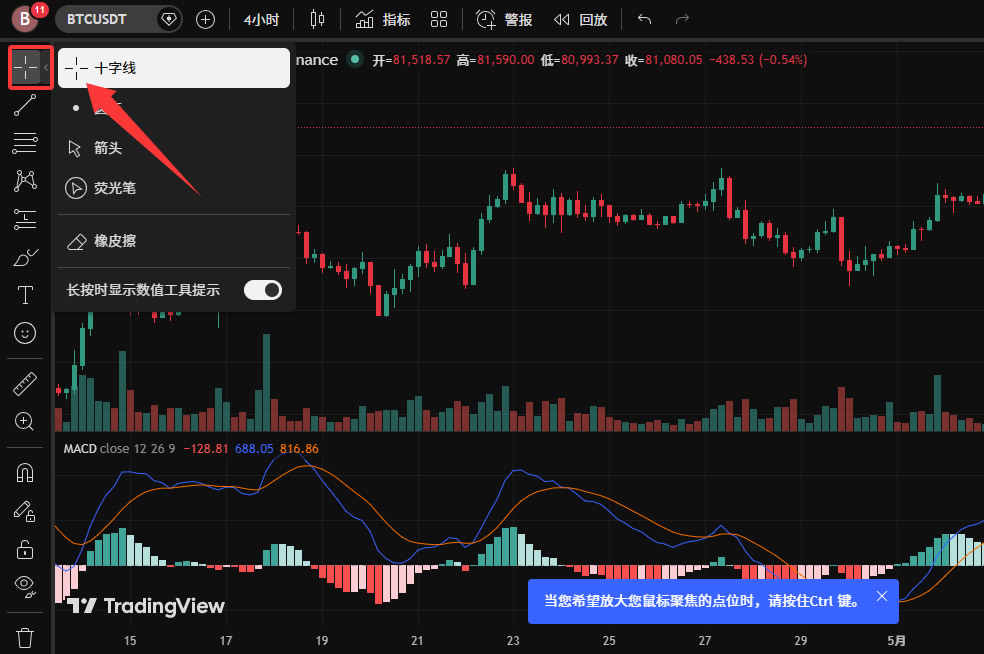The image size is (984, 654).
Task: Click the 5月 label on time axis
Action: click(x=896, y=641)
